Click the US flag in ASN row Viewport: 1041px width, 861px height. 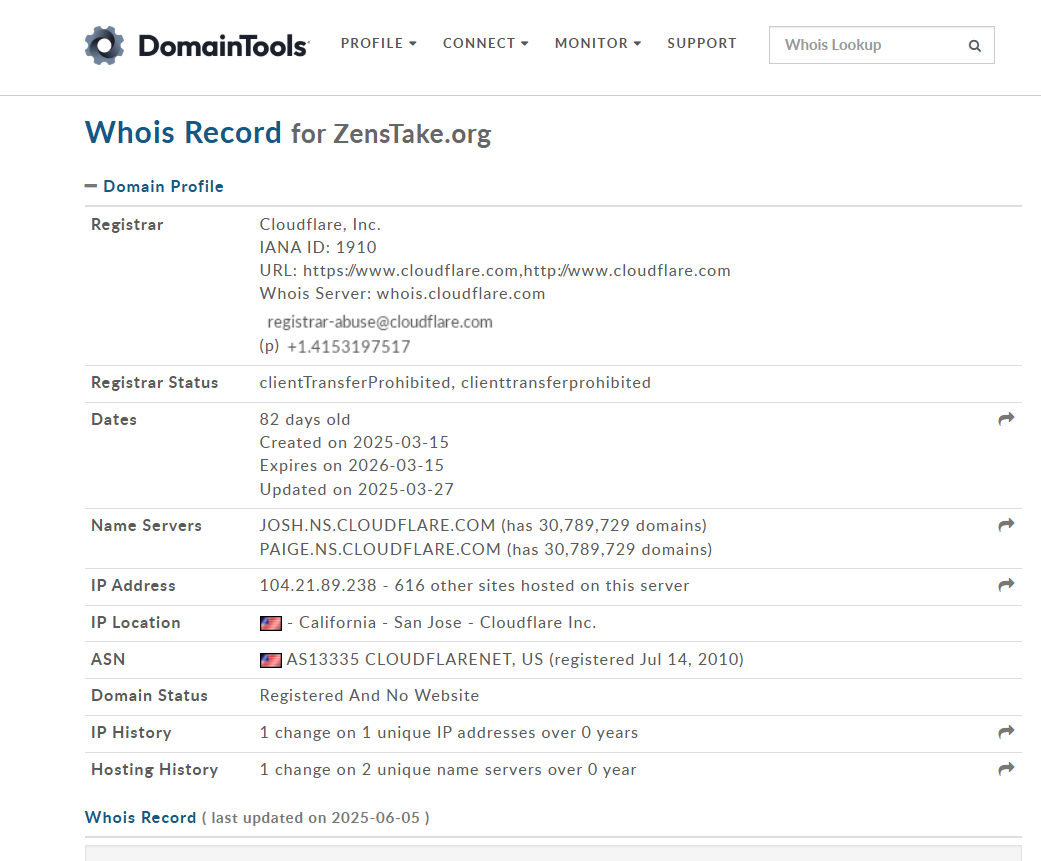point(271,660)
